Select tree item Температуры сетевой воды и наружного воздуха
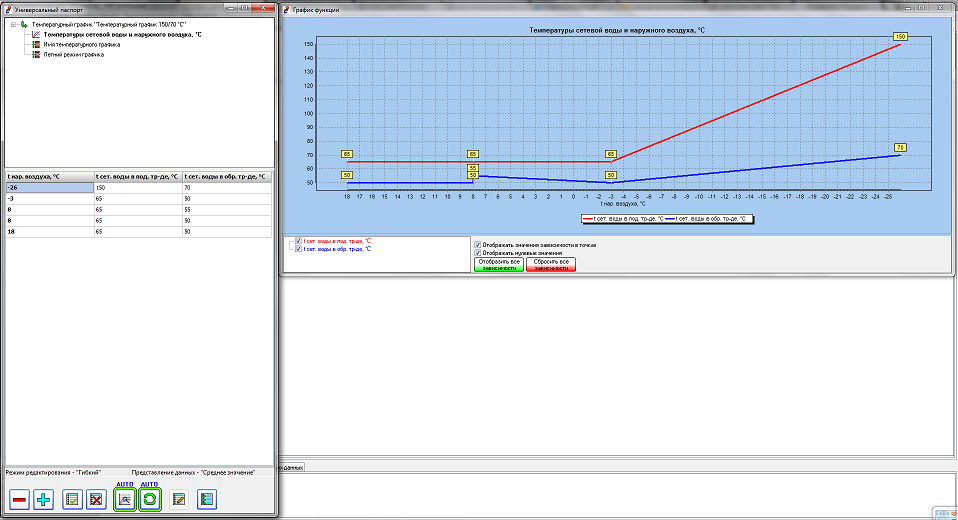Image resolution: width=958 pixels, height=520 pixels. (x=122, y=35)
